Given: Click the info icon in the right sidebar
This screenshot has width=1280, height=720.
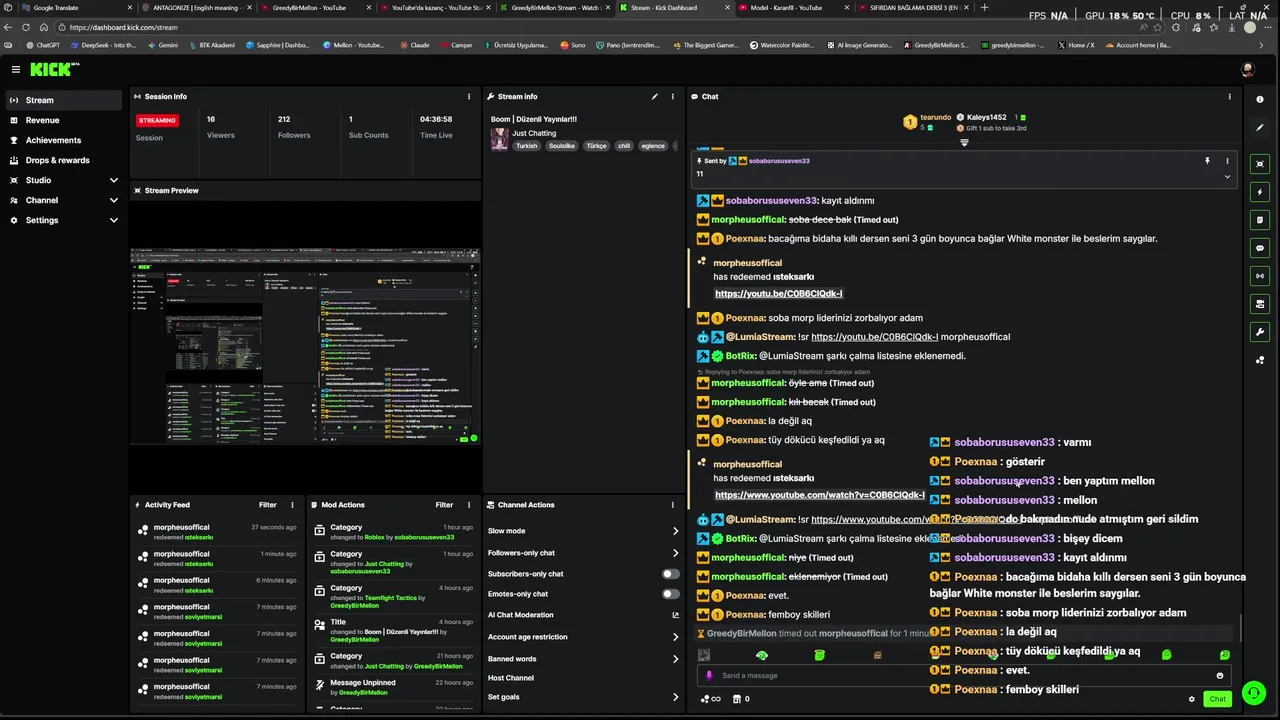Looking at the screenshot, I should [x=1260, y=99].
